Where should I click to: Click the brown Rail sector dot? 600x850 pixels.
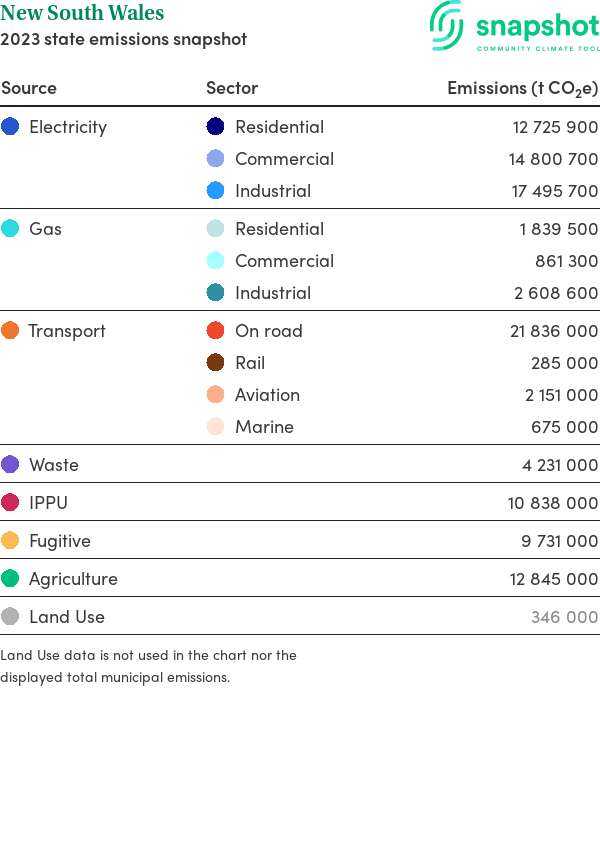215,363
